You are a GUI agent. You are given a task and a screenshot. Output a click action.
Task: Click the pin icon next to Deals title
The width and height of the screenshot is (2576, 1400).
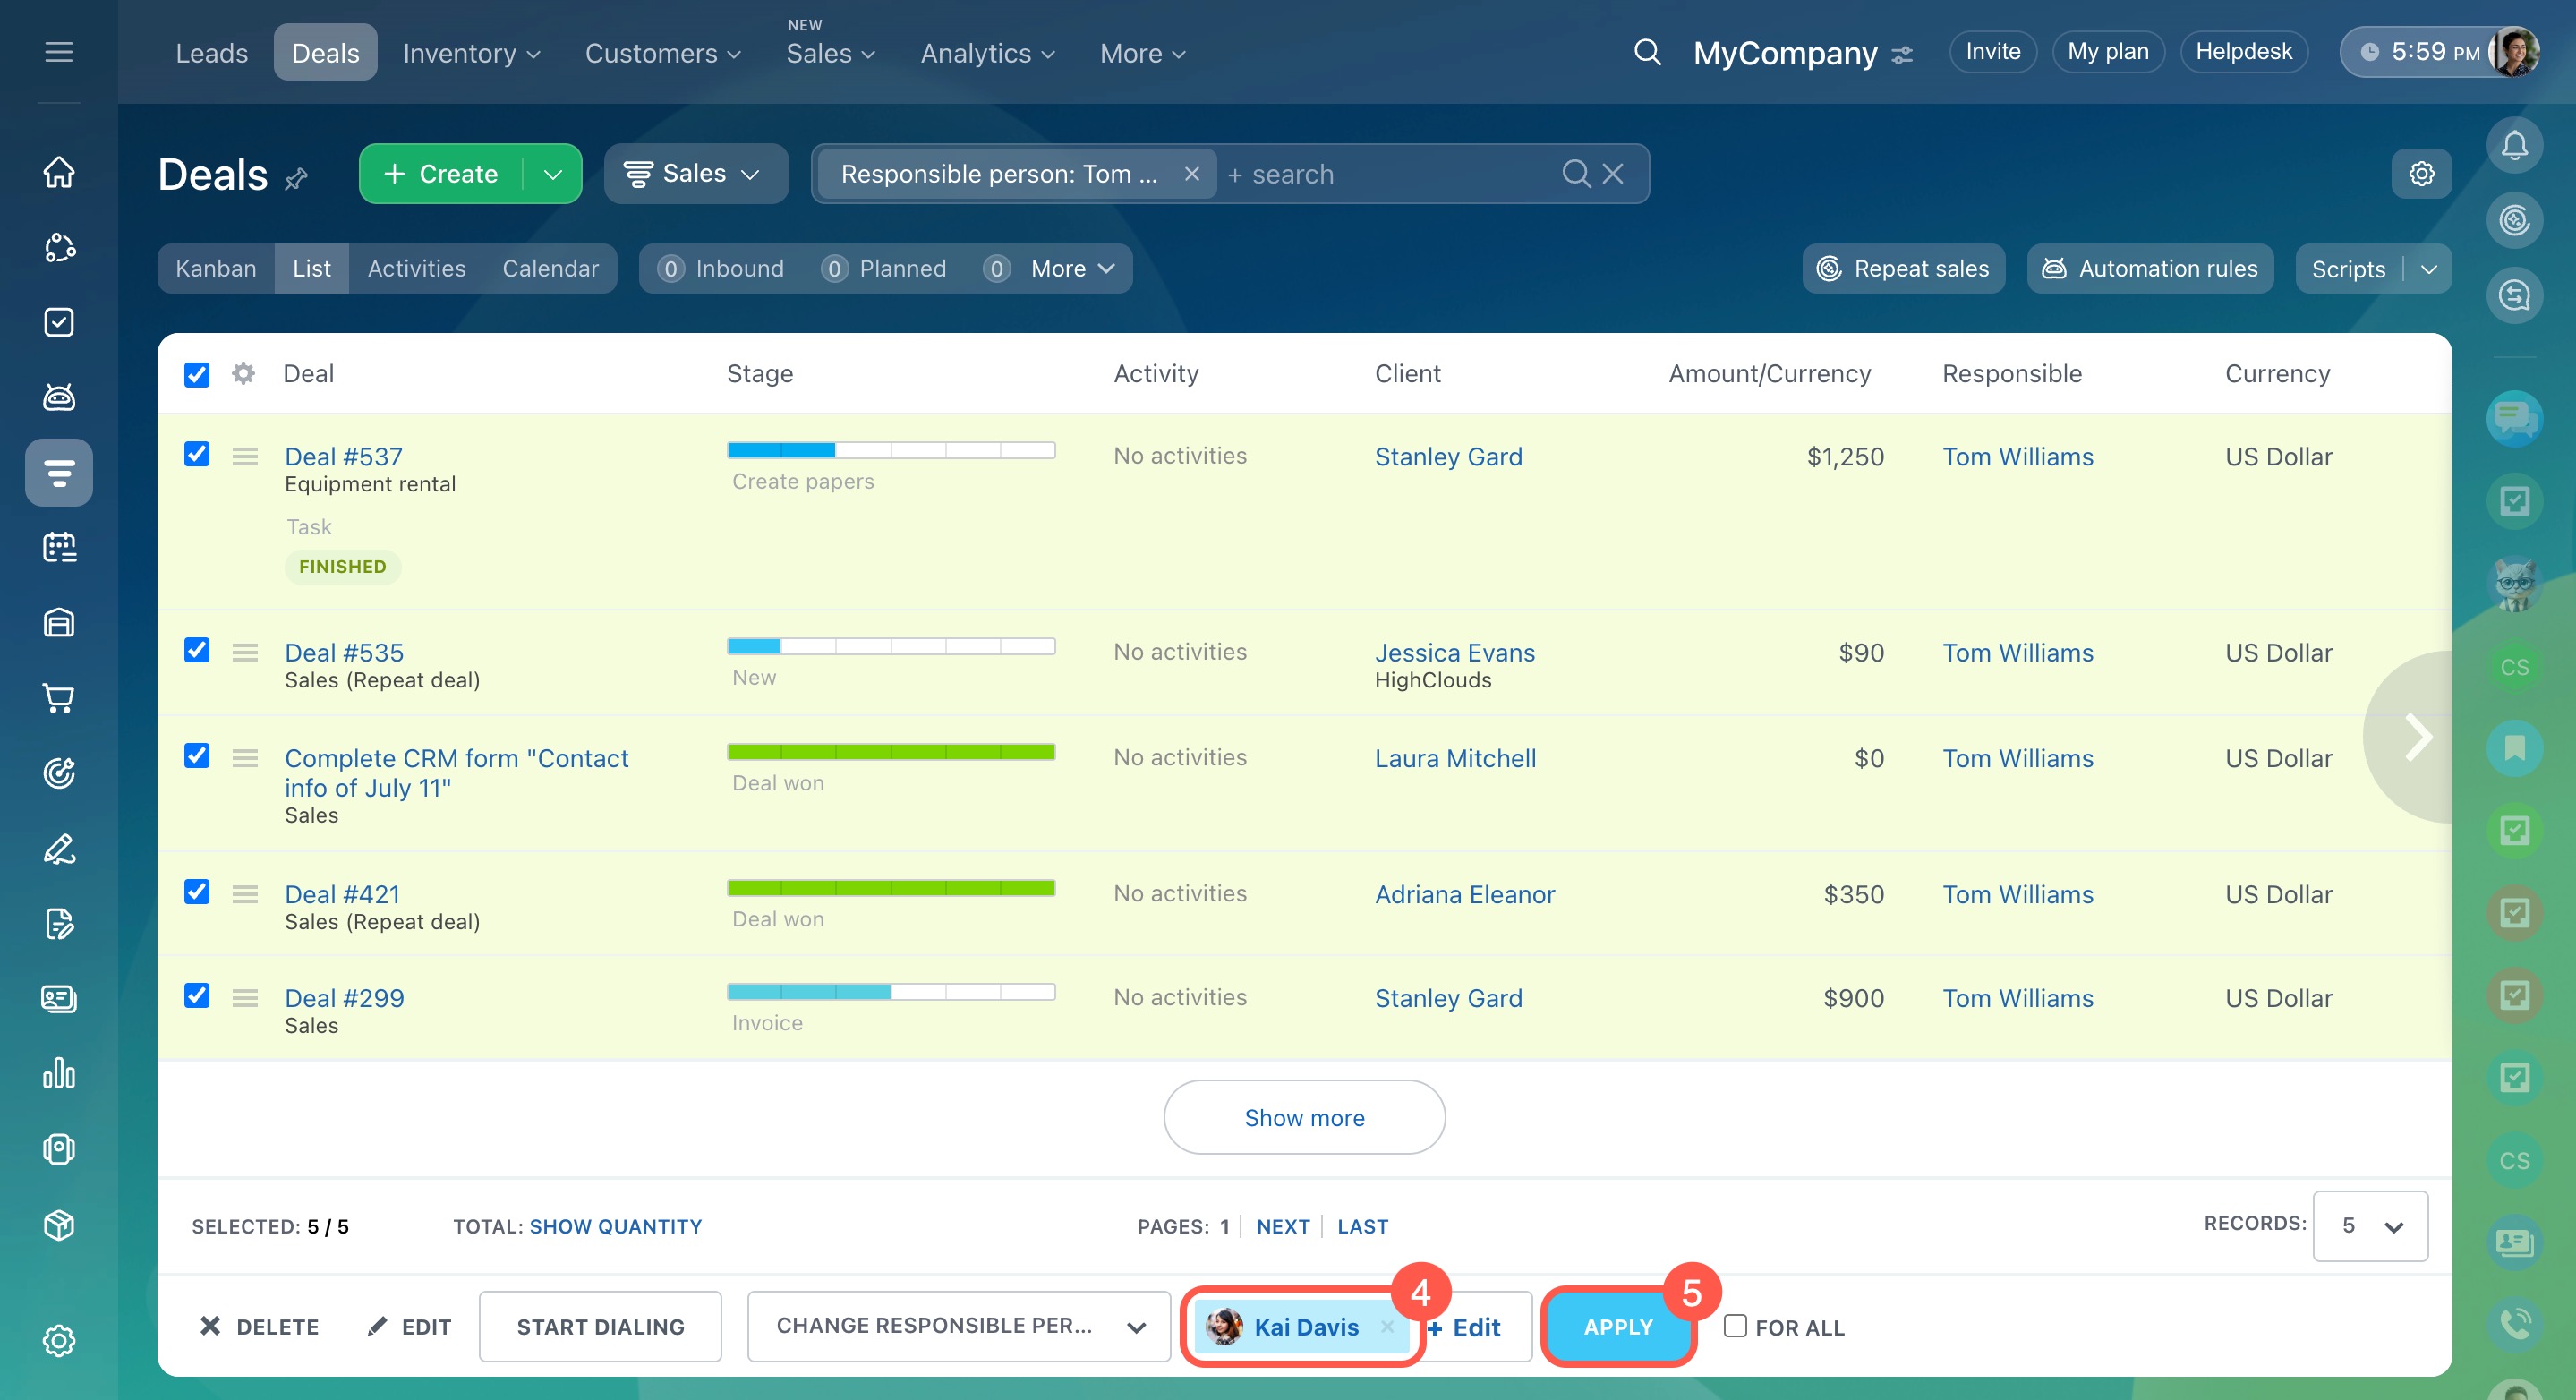click(296, 179)
